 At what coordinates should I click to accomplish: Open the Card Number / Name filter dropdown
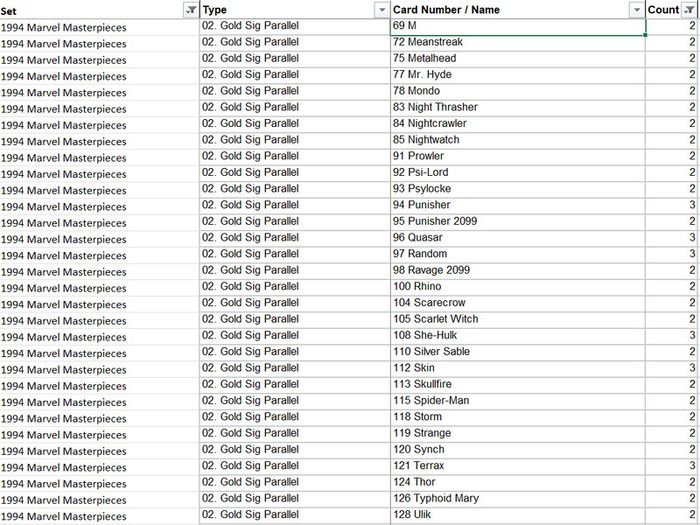click(637, 10)
